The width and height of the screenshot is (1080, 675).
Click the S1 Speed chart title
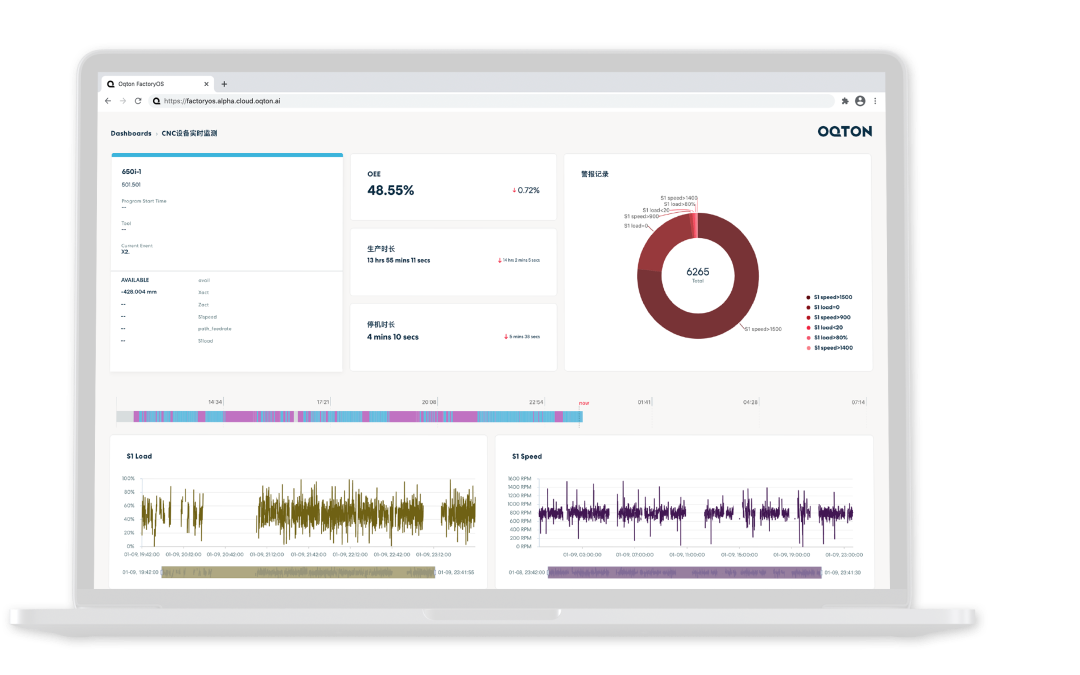527,456
